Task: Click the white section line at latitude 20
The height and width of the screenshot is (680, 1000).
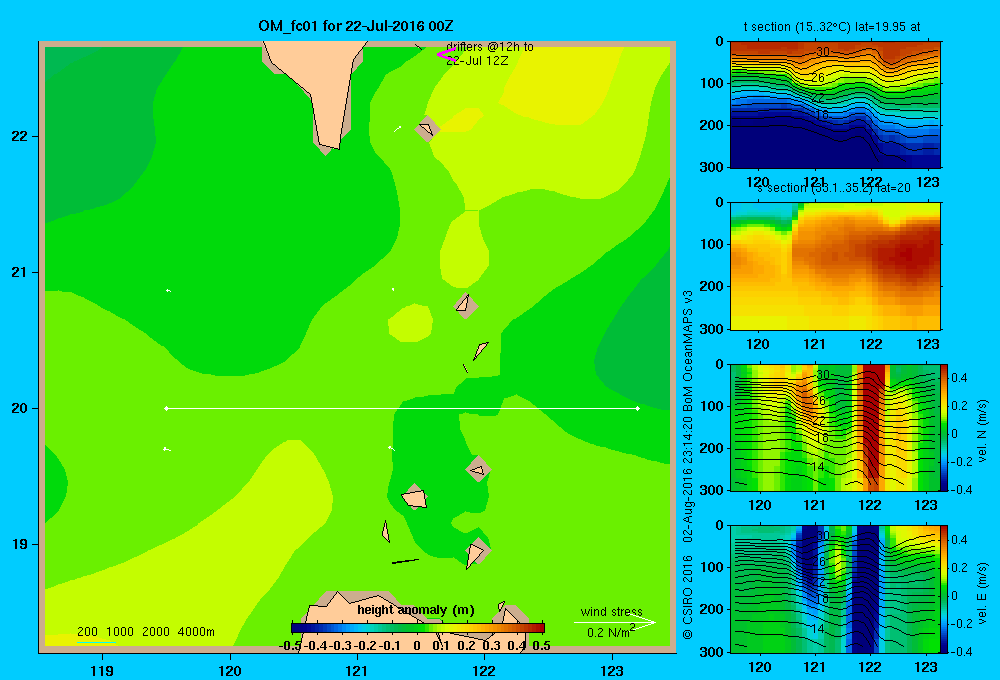Action: 402,408
